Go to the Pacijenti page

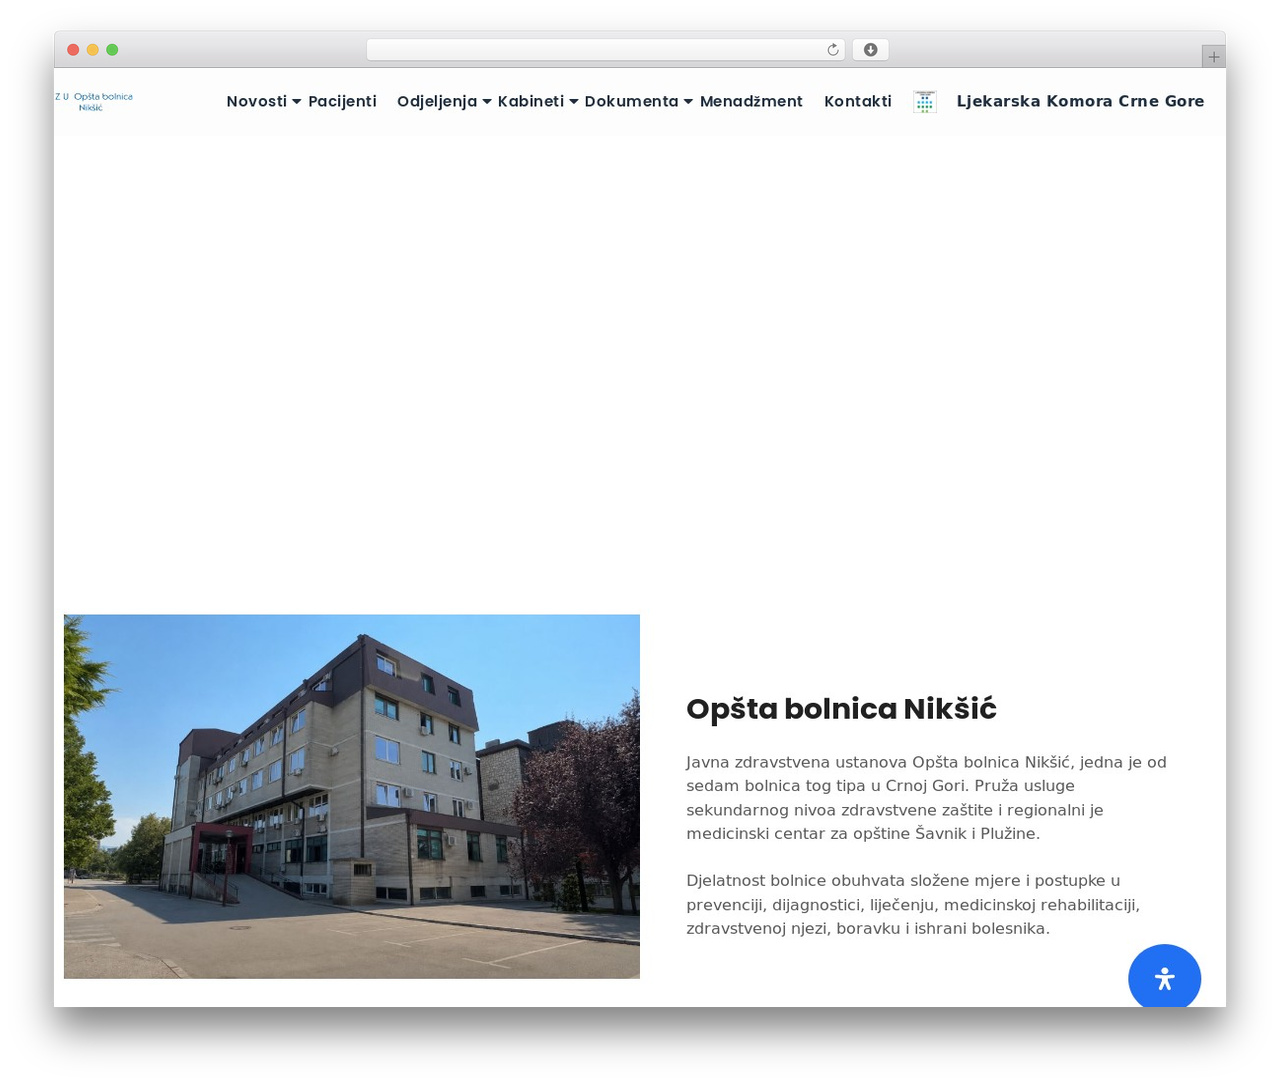tap(342, 101)
